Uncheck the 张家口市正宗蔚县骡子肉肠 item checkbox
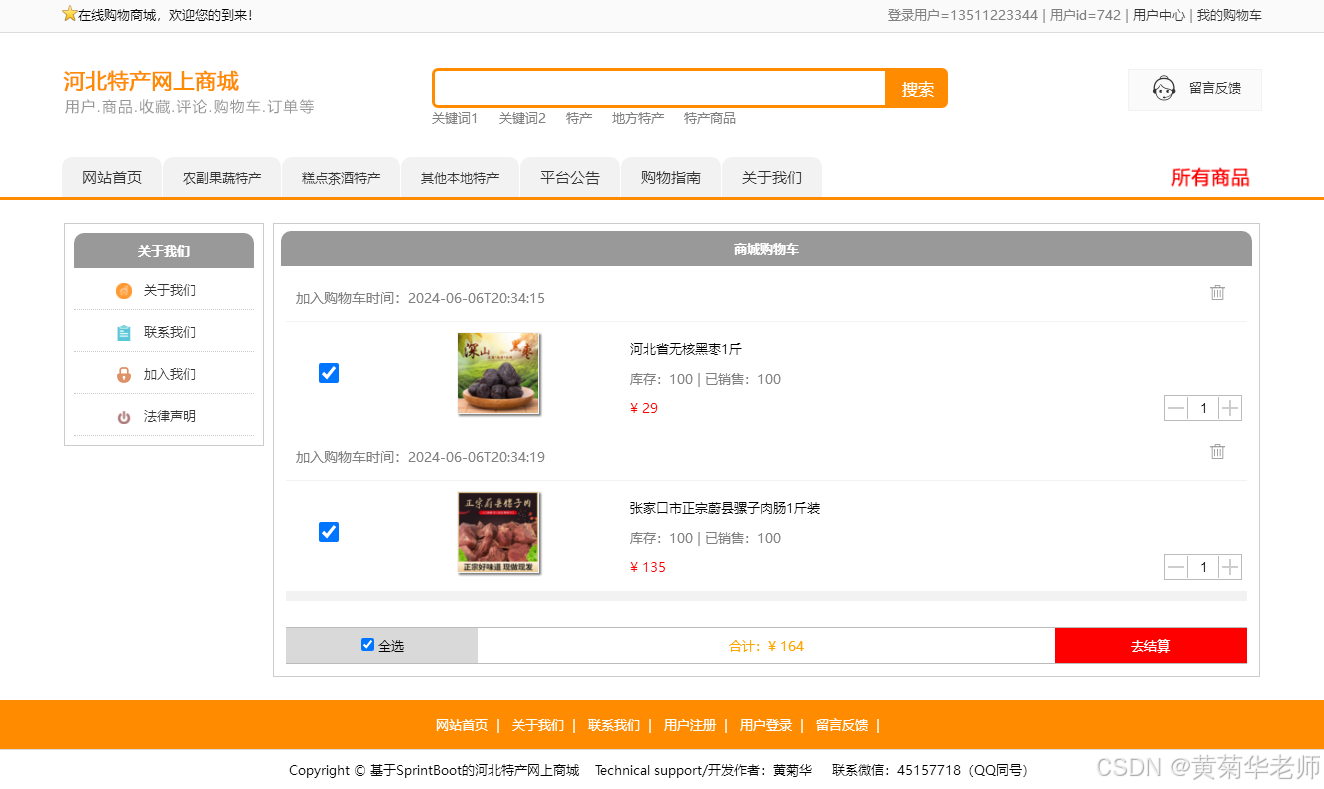This screenshot has height=789, width=1324. [x=329, y=532]
